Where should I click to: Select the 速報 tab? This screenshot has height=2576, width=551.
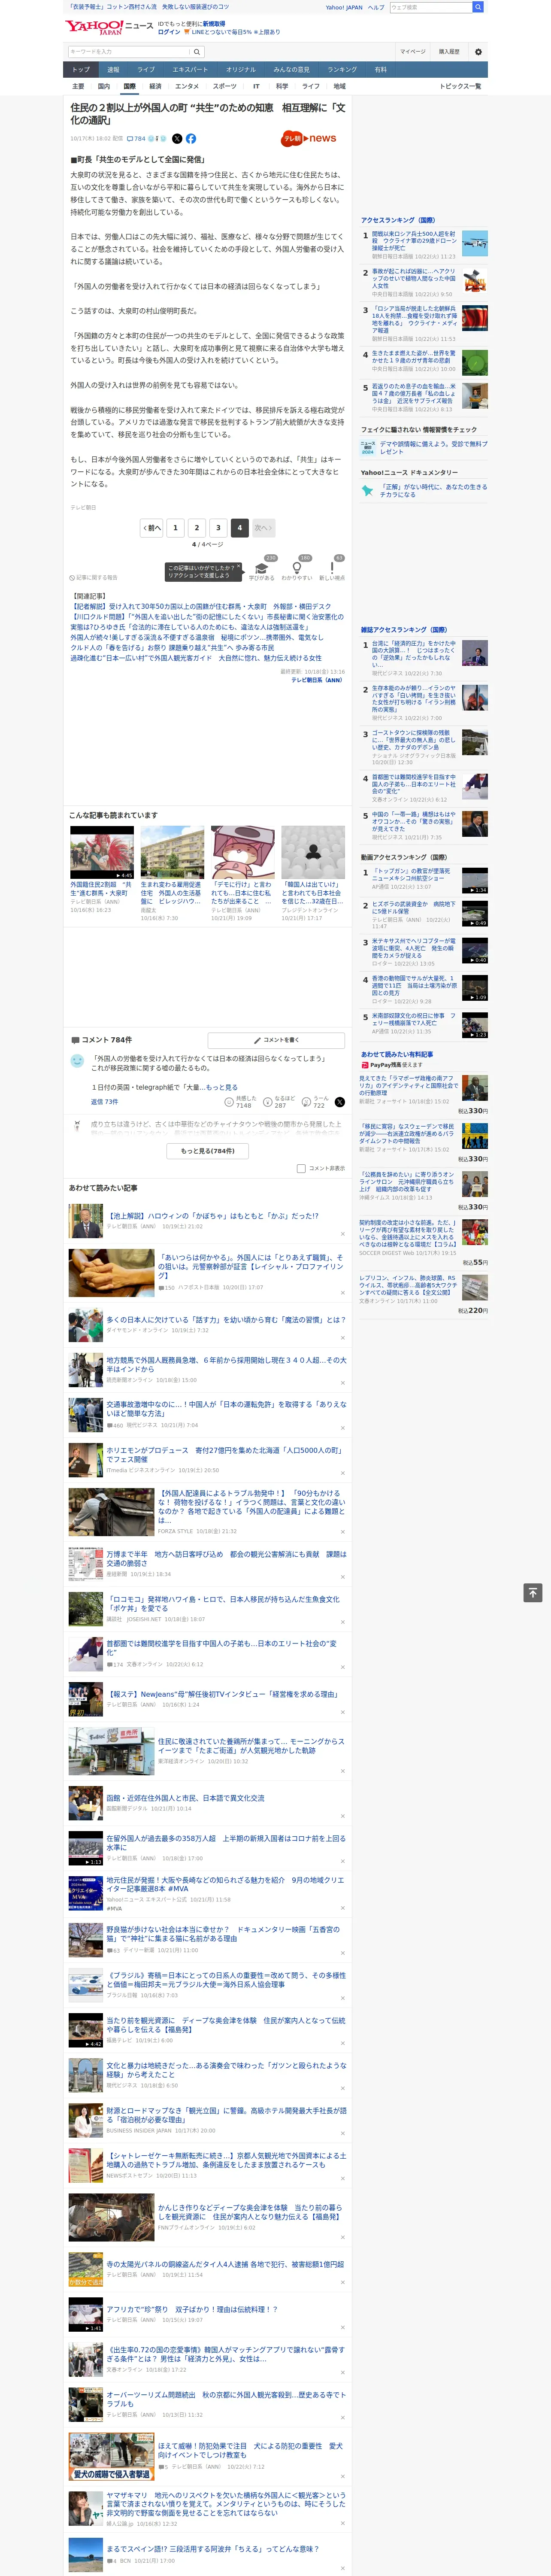(x=113, y=70)
